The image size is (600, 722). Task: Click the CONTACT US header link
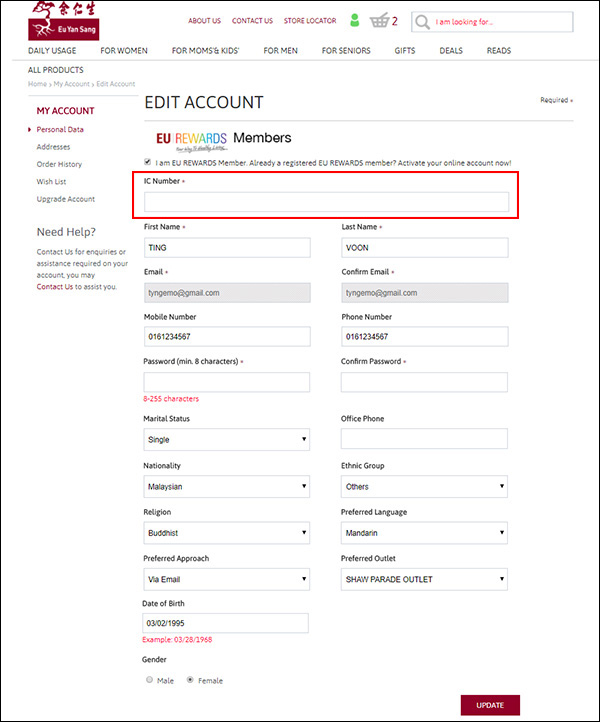[252, 21]
